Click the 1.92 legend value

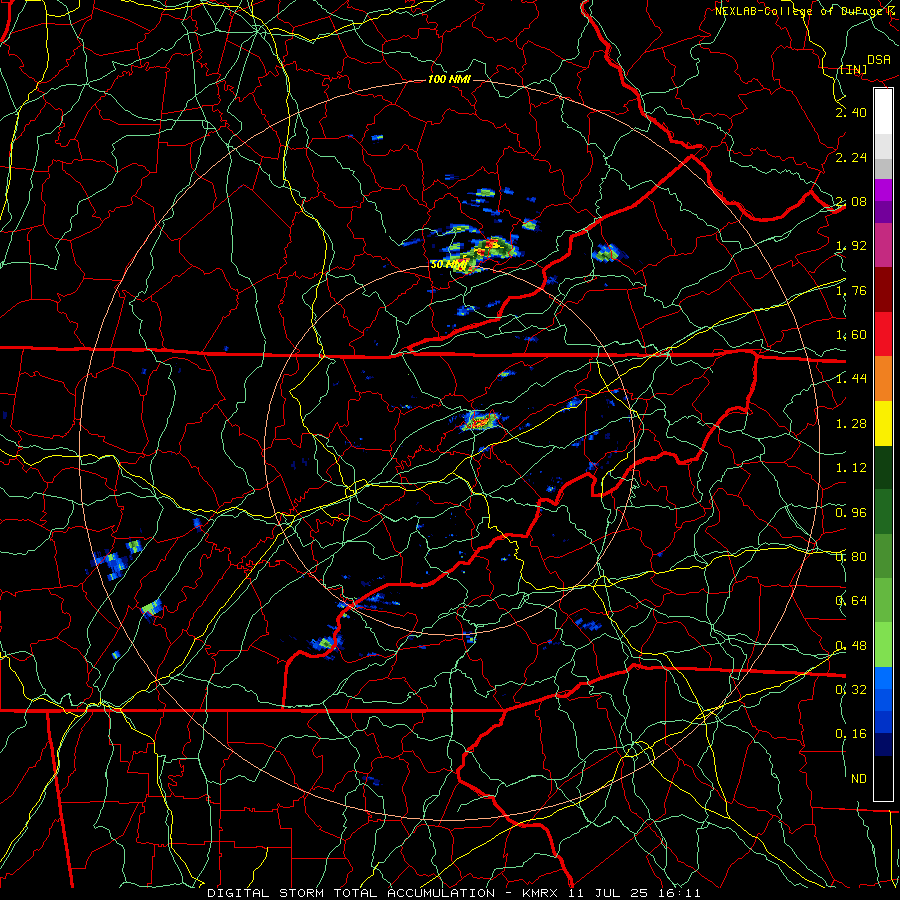pyautogui.click(x=851, y=246)
